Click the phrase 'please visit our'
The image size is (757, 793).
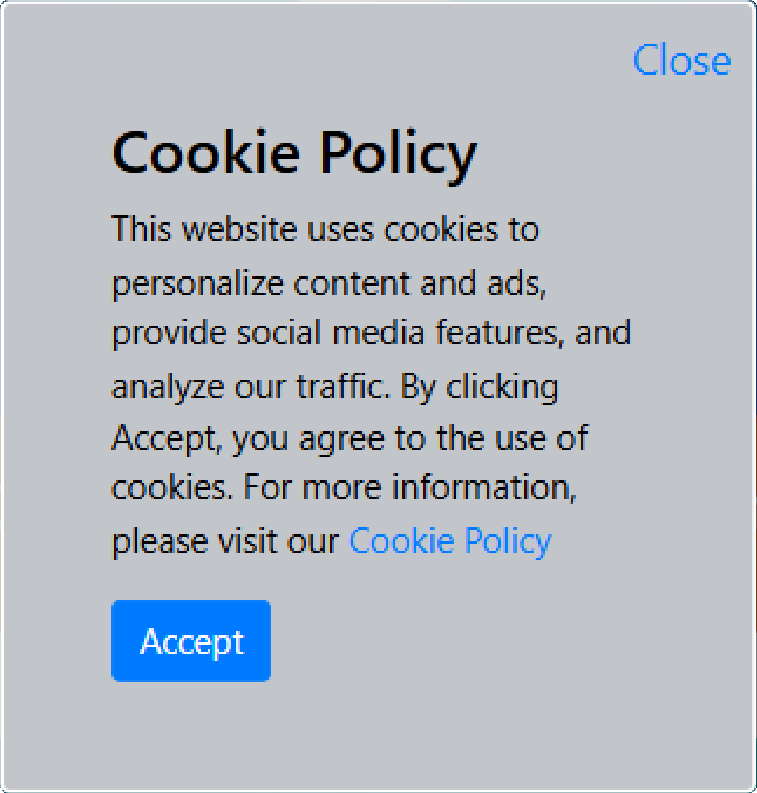pyautogui.click(x=226, y=541)
